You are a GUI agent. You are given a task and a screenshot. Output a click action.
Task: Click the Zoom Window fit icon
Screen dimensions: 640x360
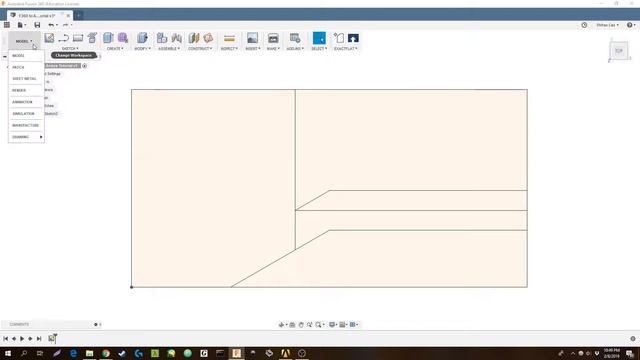(319, 324)
